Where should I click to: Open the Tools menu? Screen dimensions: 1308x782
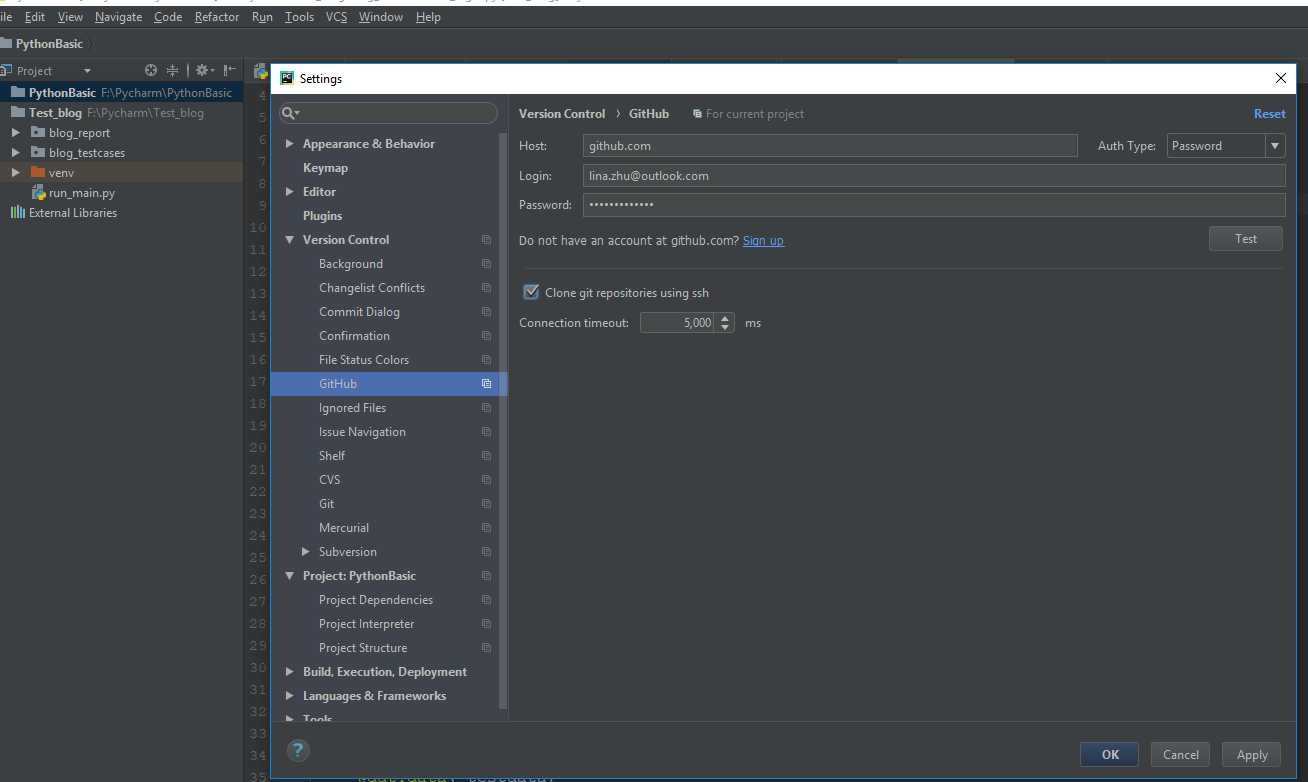pos(299,17)
